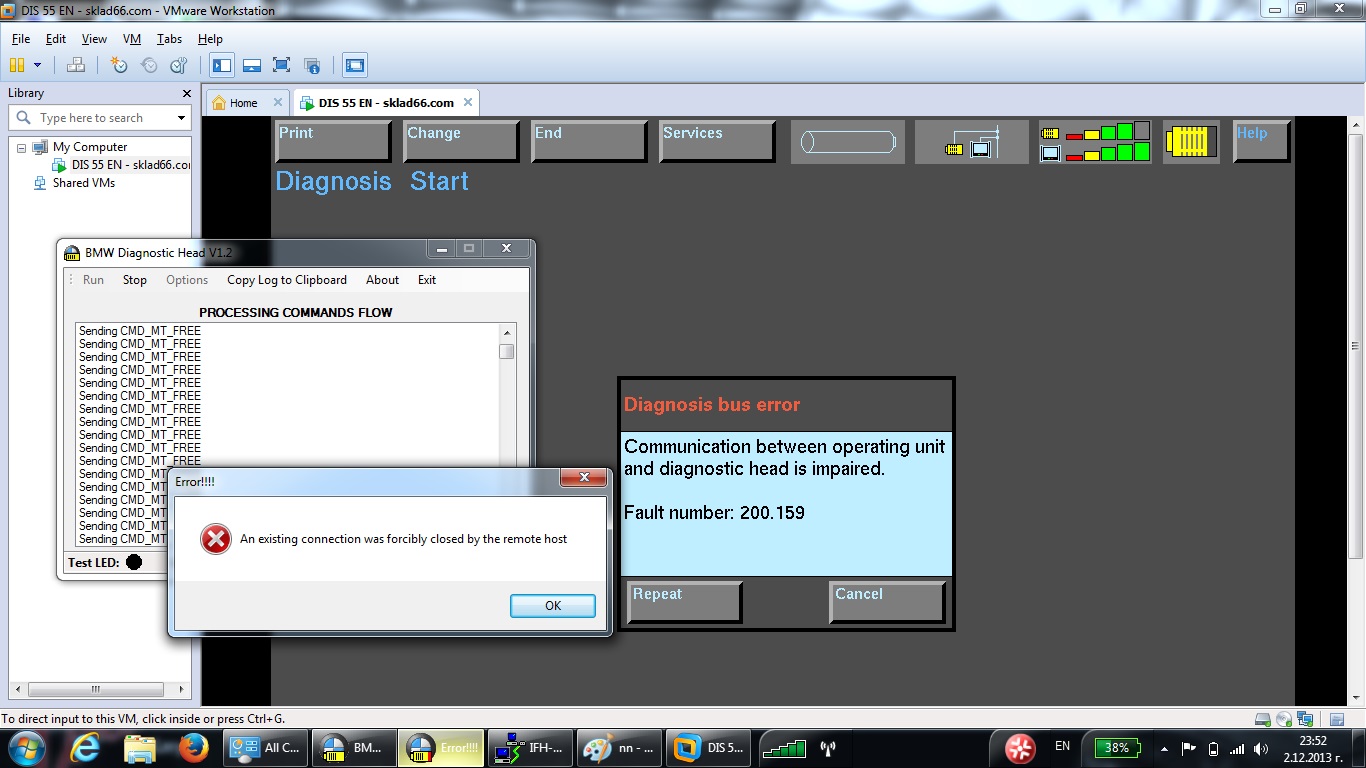Click the VMware pause (suspend) icon
This screenshot has width=1366, height=768.
(x=16, y=65)
